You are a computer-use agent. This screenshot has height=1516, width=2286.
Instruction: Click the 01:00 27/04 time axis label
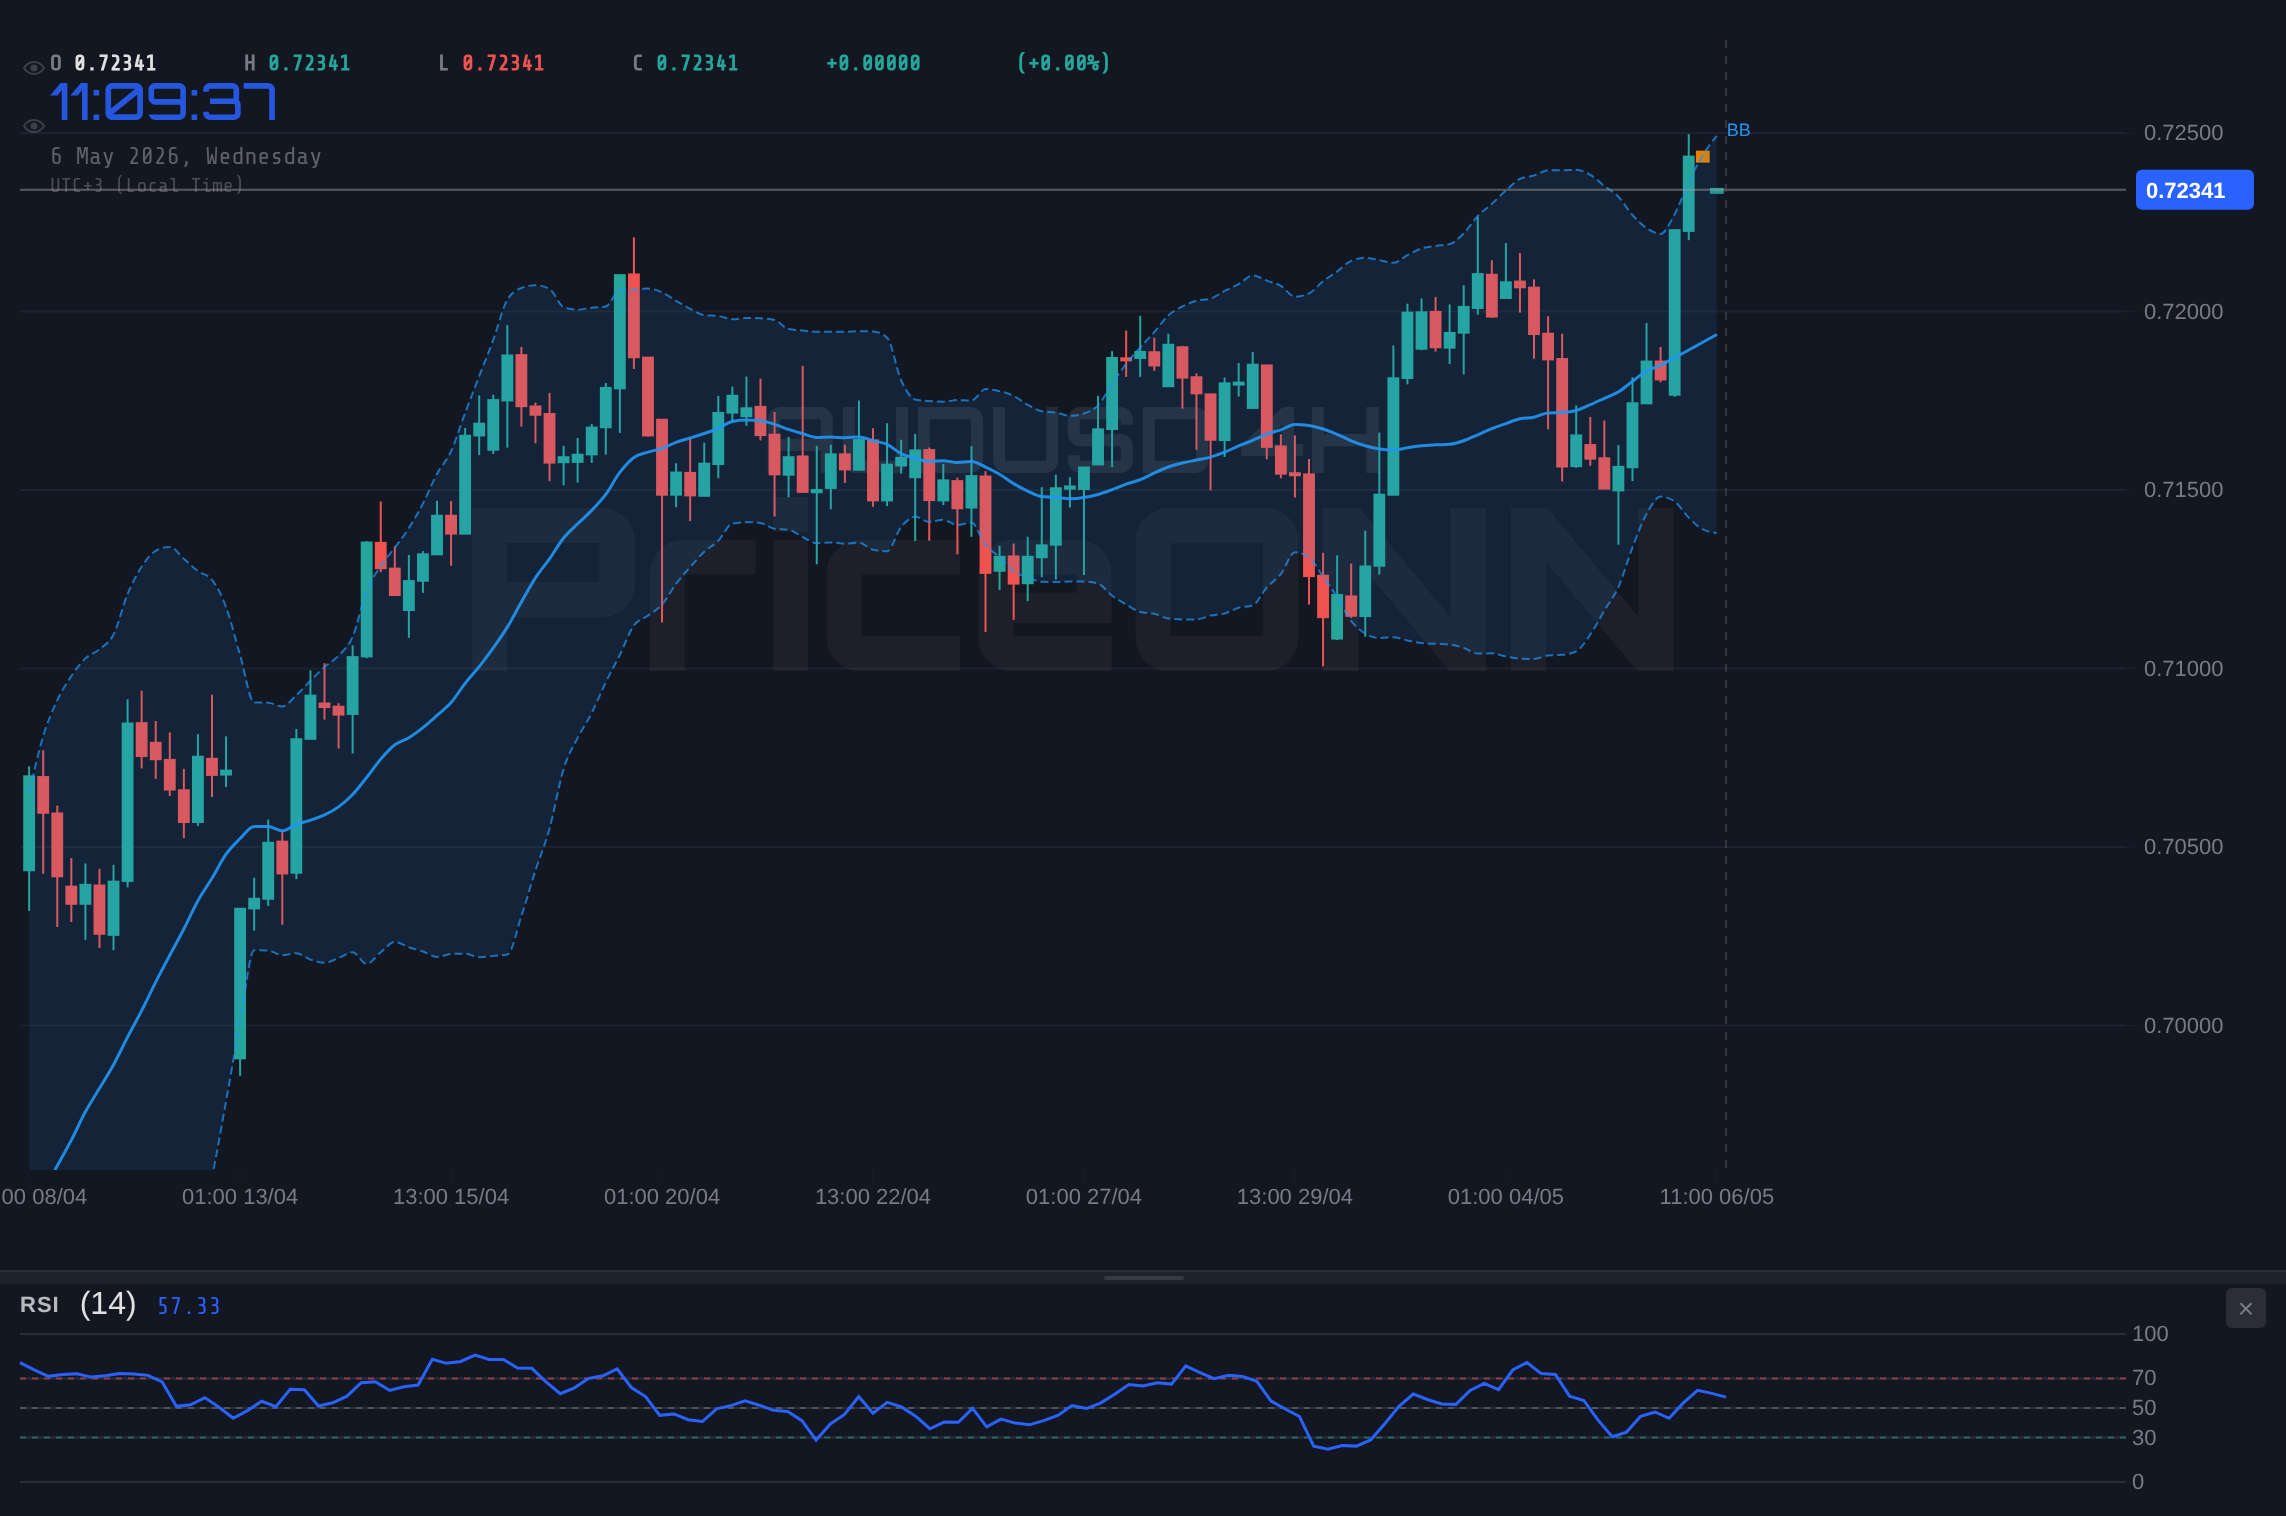(x=1084, y=1197)
